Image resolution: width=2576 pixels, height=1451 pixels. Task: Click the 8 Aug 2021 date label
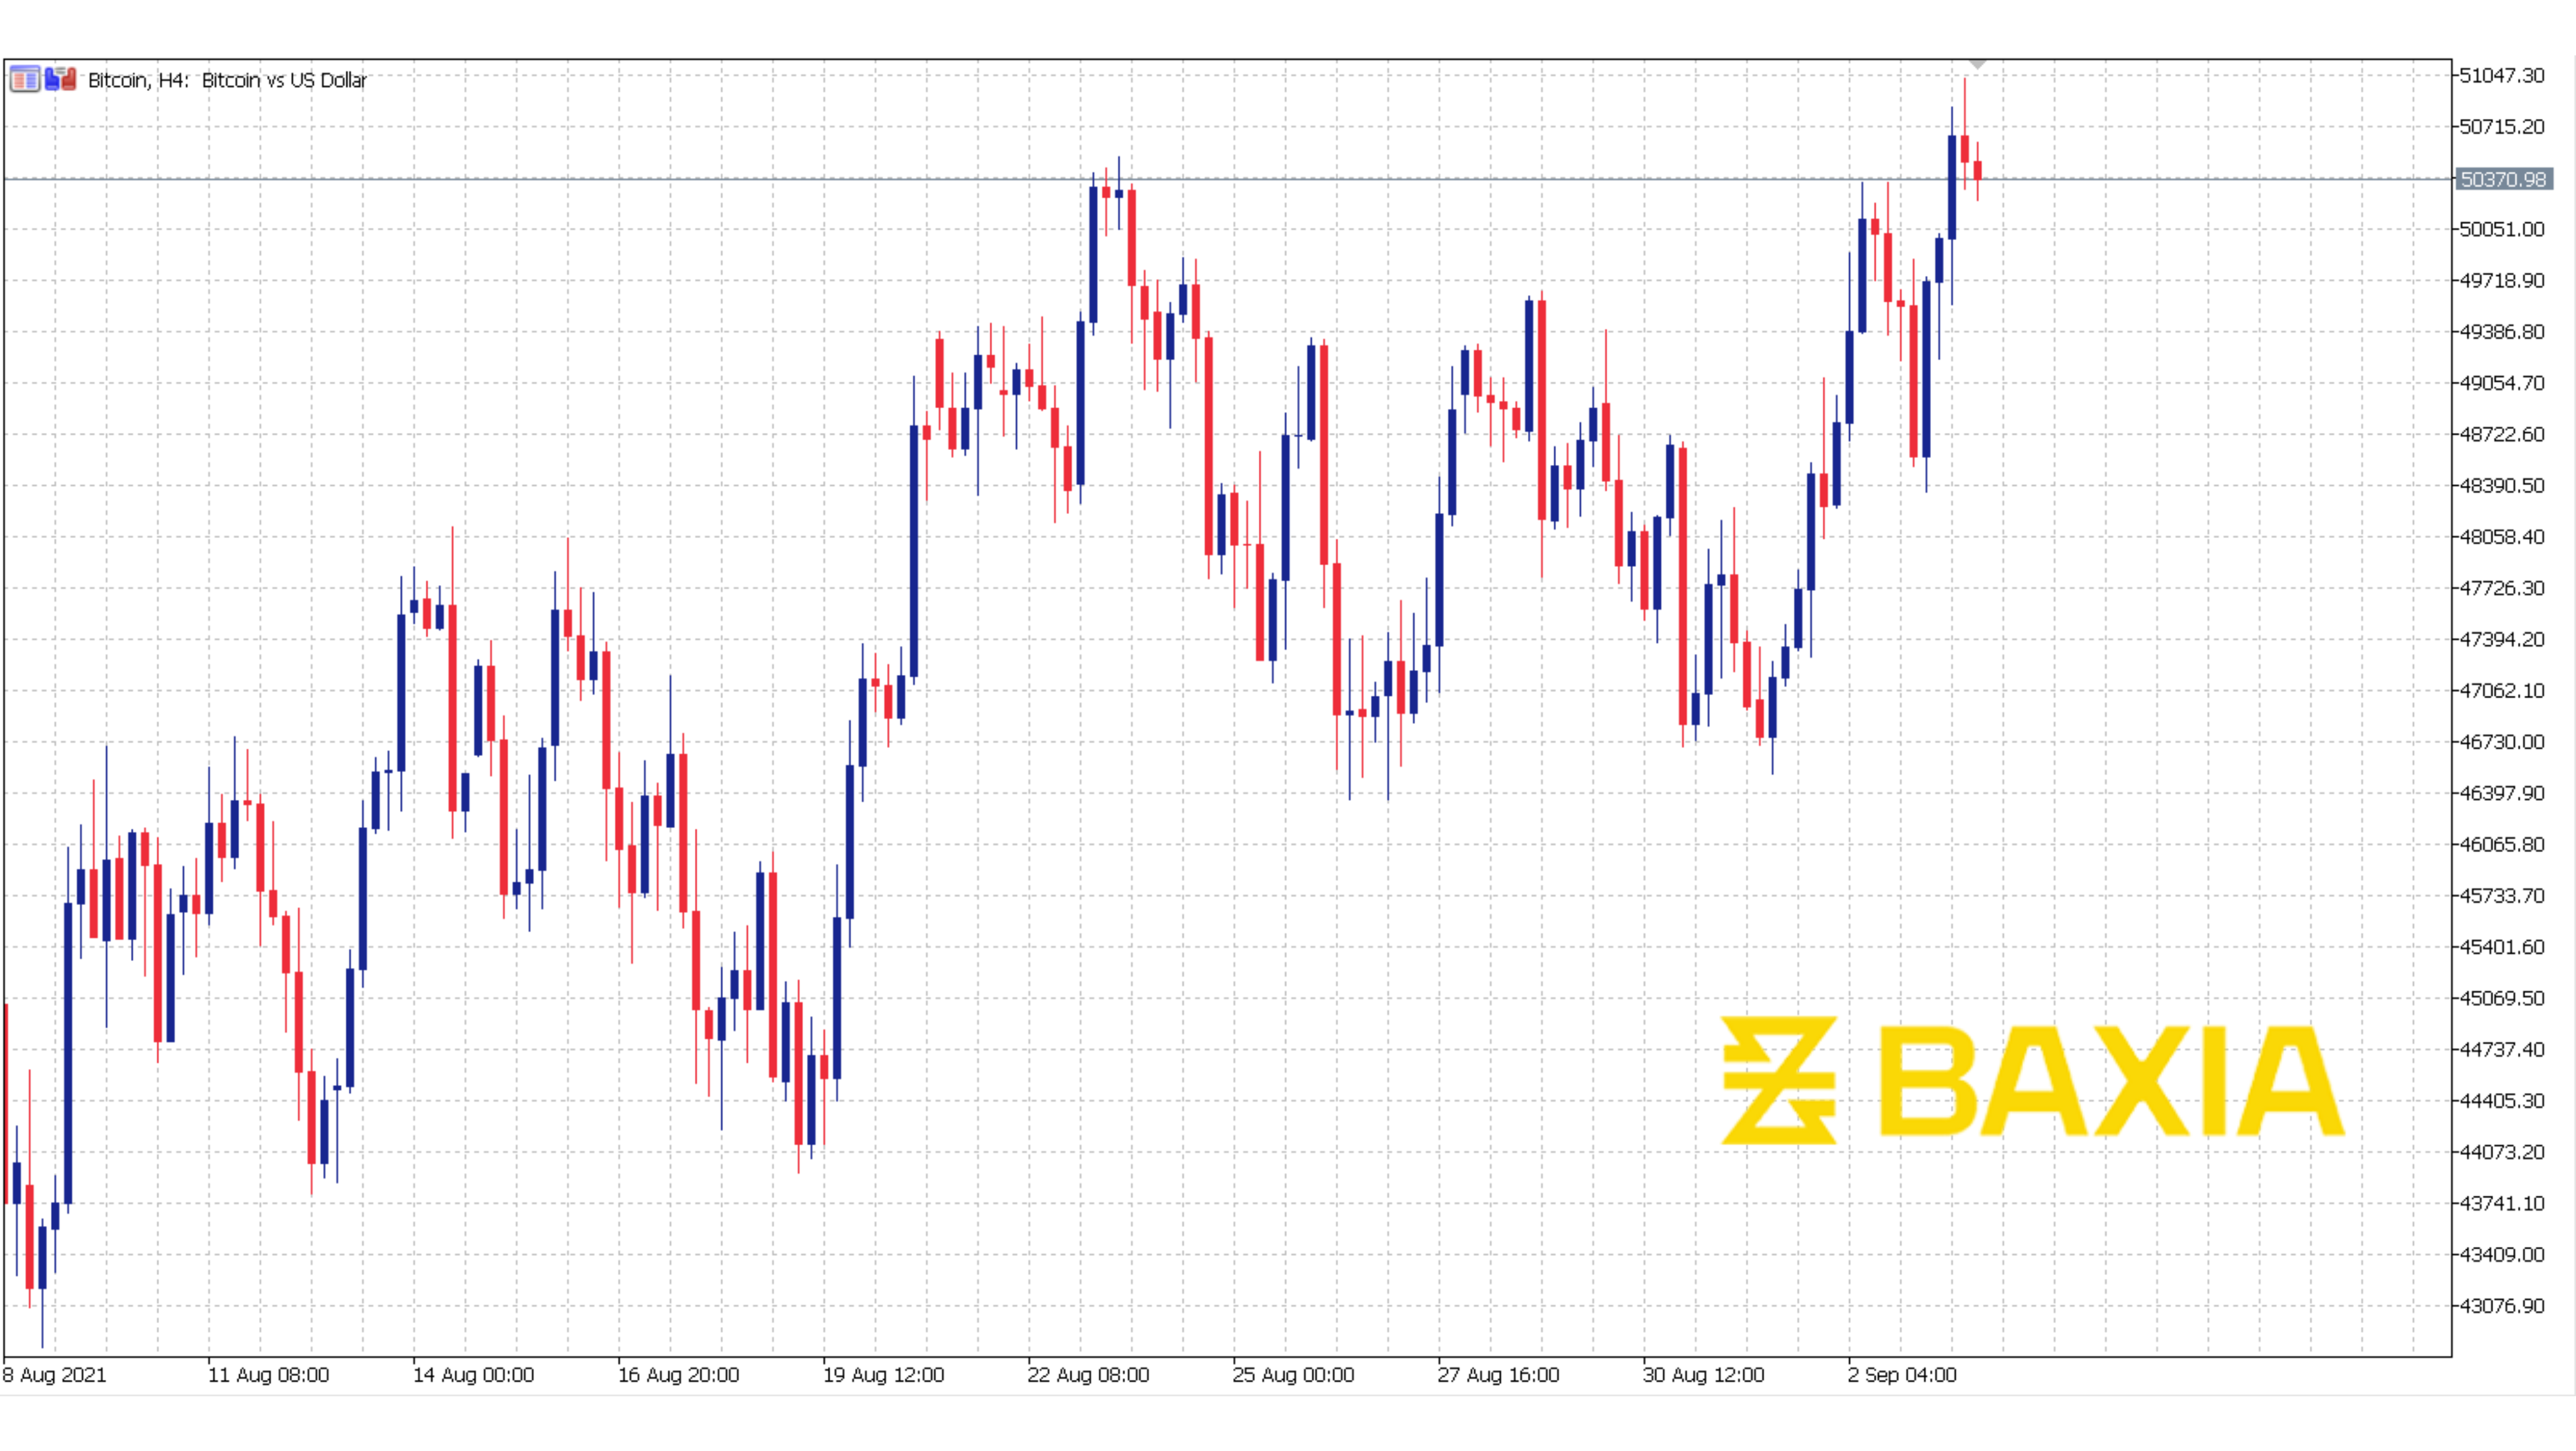pyautogui.click(x=55, y=1375)
